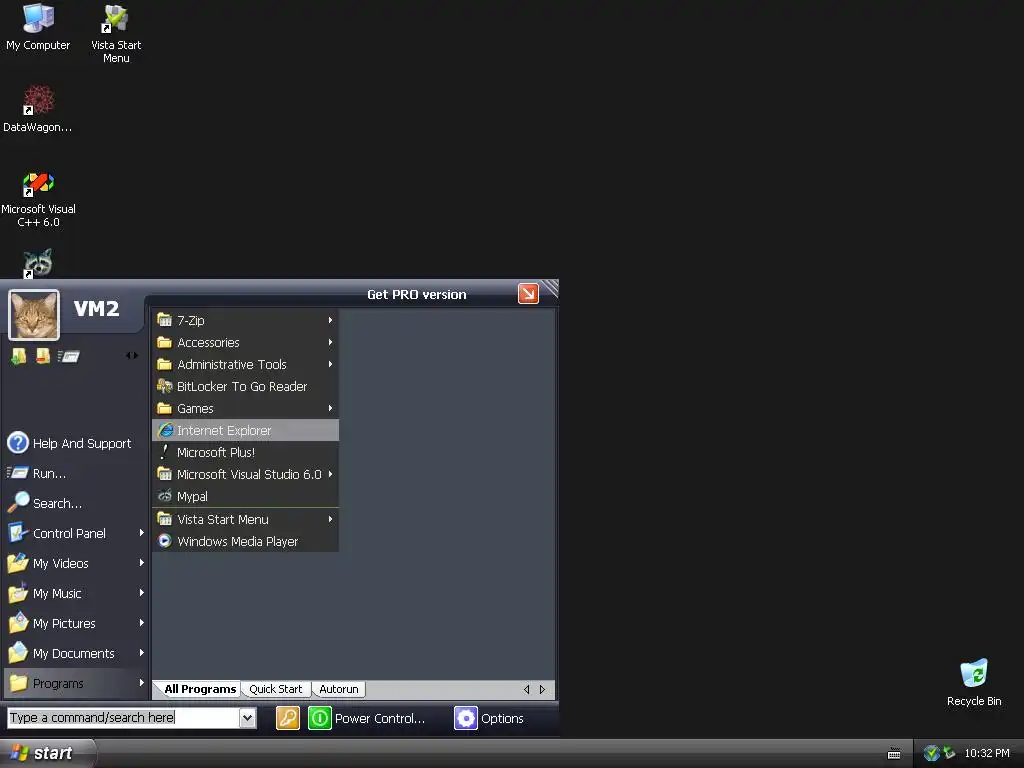Click the Windows start button
Image resolution: width=1024 pixels, height=768 pixels.
point(48,754)
